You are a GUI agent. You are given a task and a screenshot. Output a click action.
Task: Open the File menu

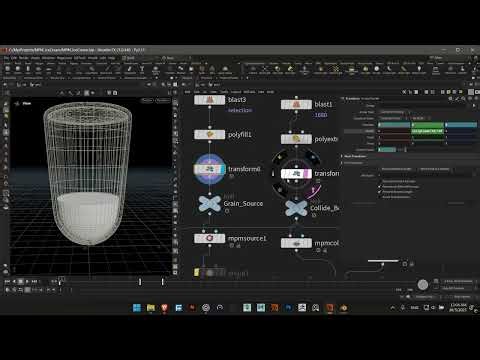(6, 58)
